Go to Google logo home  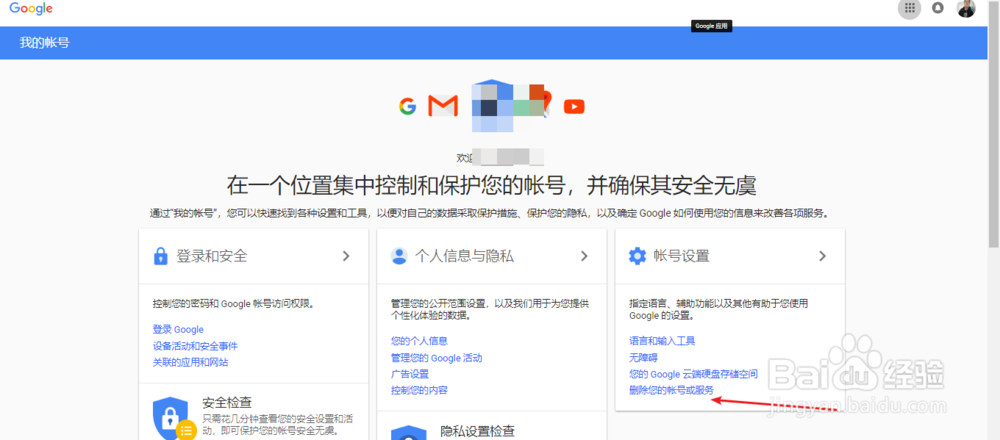31,9
